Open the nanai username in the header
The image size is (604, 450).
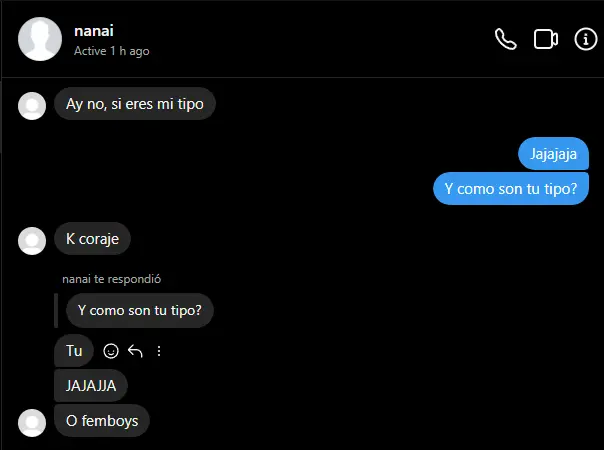pyautogui.click(x=94, y=31)
